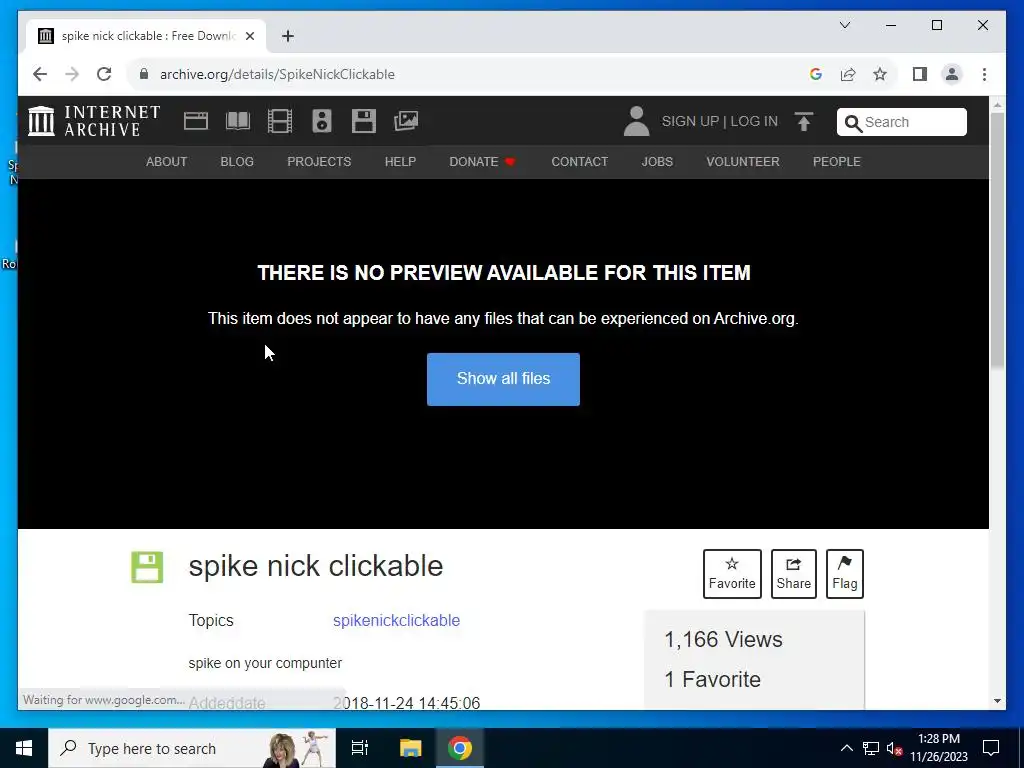The height and width of the screenshot is (768, 1024).
Task: Open Task View on the taskbar
Action: [x=360, y=748]
